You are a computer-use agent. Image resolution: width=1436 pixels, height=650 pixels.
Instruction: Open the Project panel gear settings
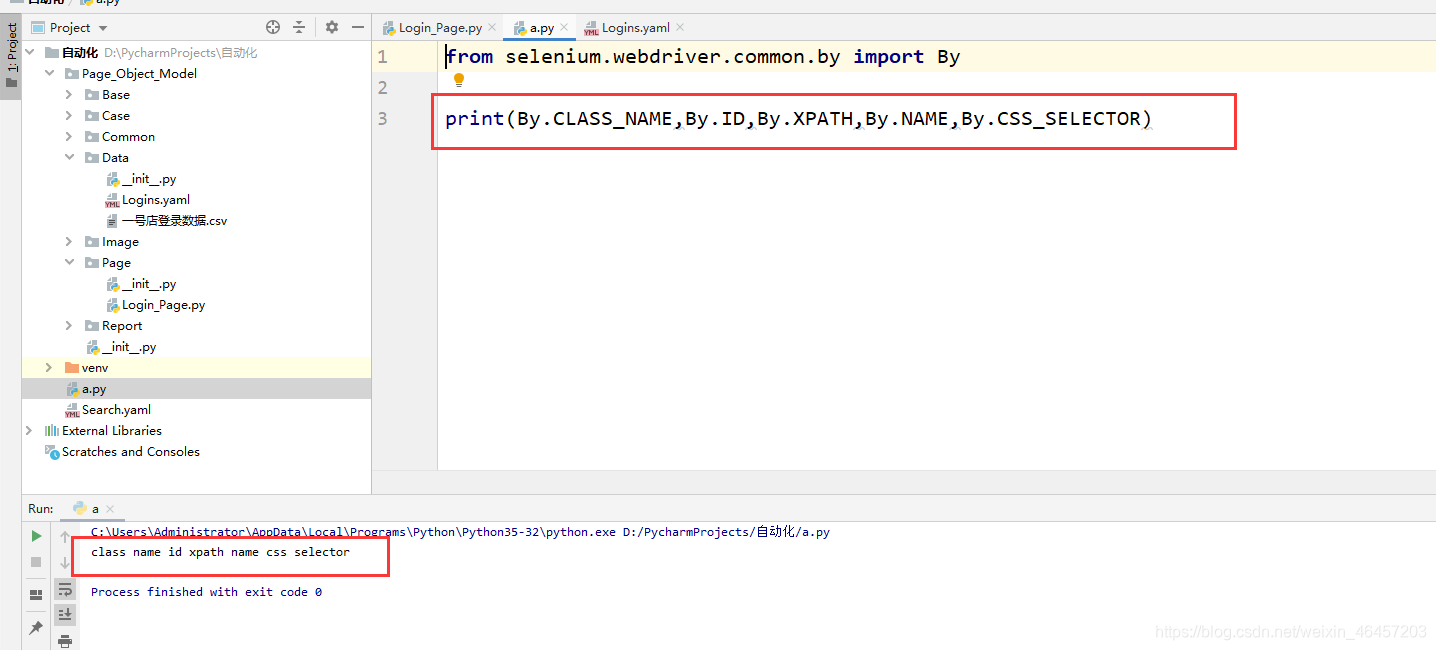pos(332,27)
